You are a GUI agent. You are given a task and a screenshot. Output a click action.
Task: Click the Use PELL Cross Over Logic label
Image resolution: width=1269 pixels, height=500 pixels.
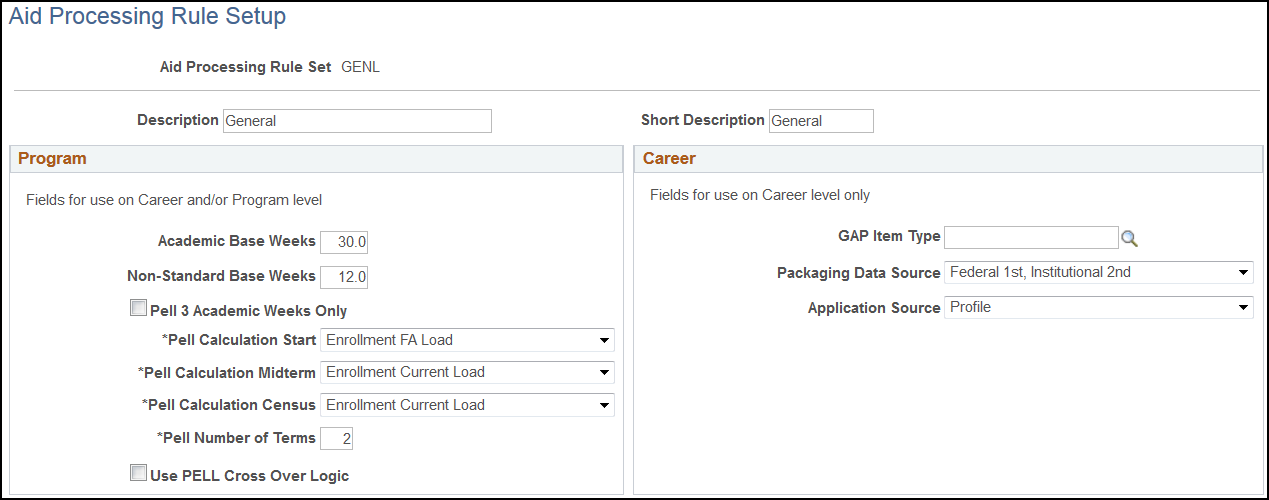click(249, 476)
